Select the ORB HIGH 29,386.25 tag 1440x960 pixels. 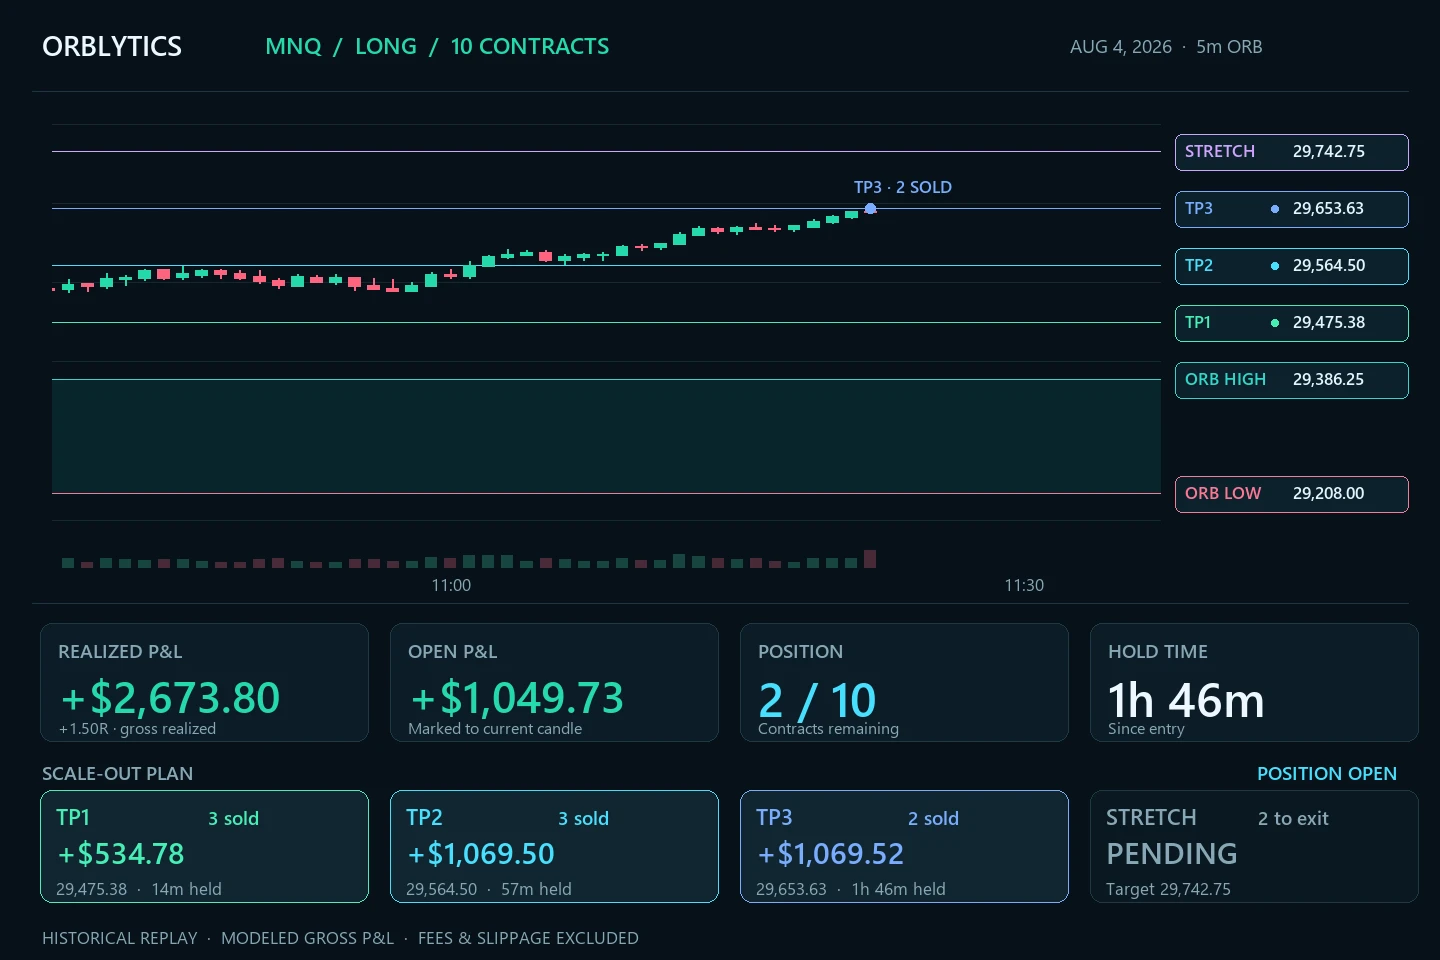tap(1292, 380)
